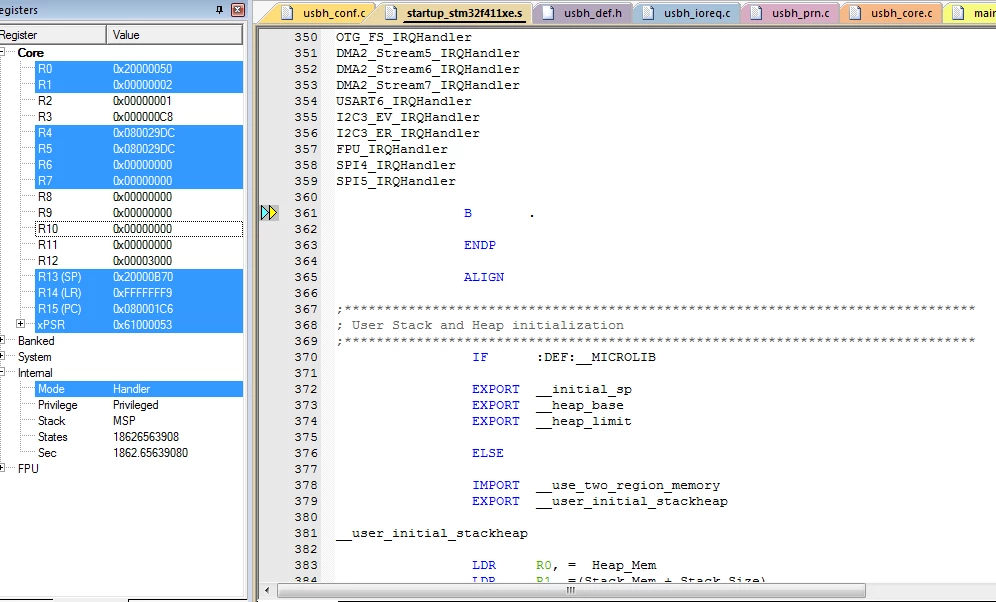
Task: Select register R11 row
Action: [139, 244]
